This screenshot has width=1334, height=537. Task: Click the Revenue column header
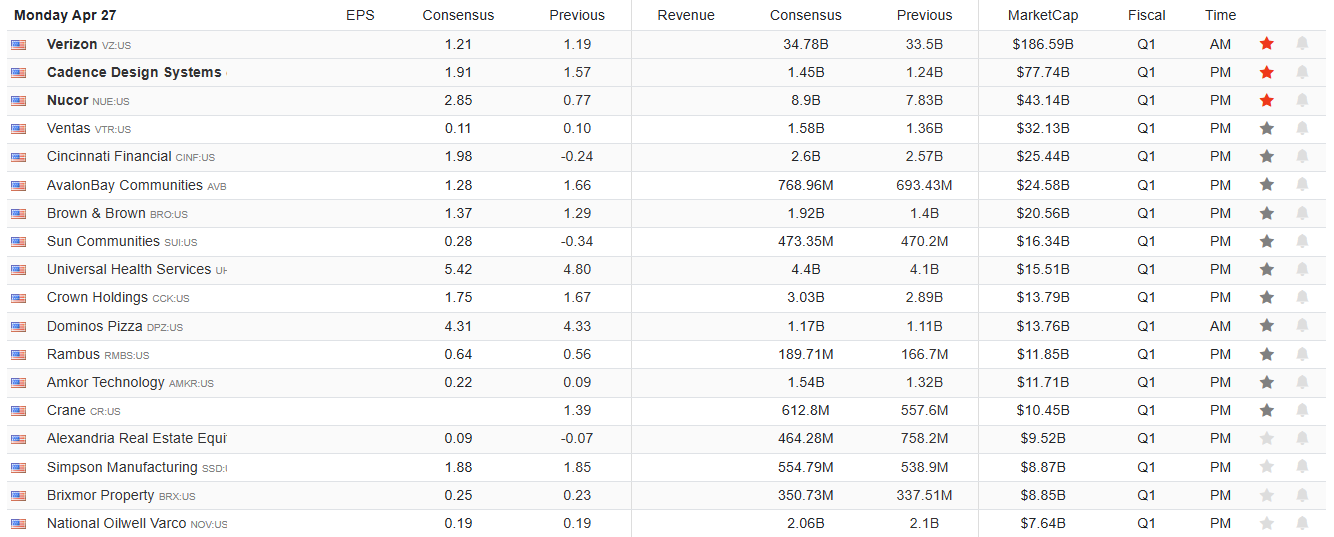click(x=686, y=15)
